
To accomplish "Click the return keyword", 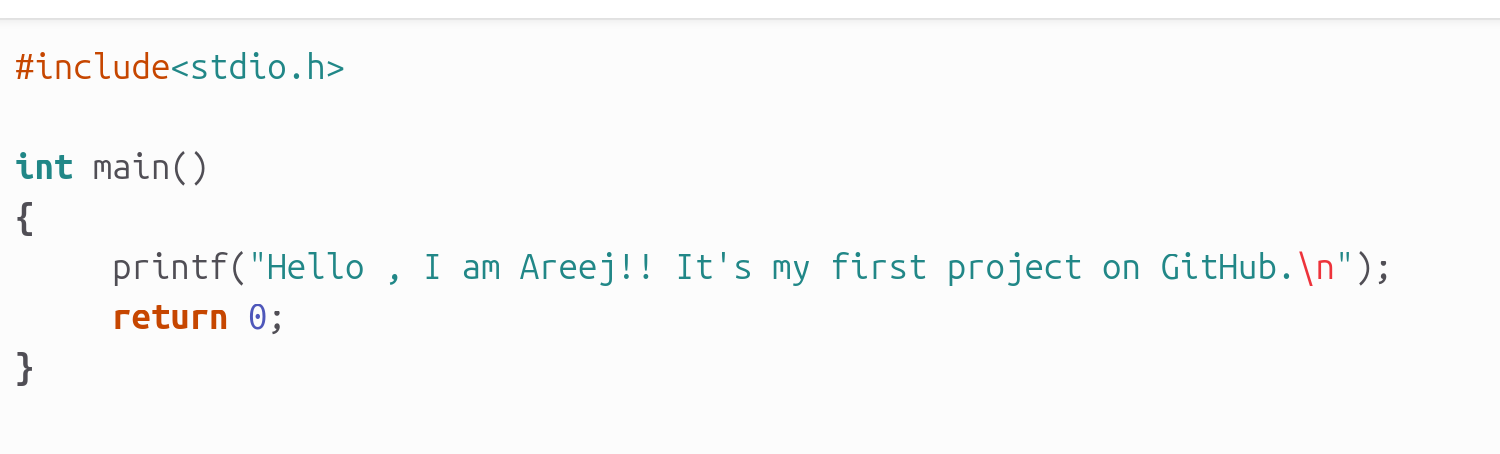I will (170, 318).
